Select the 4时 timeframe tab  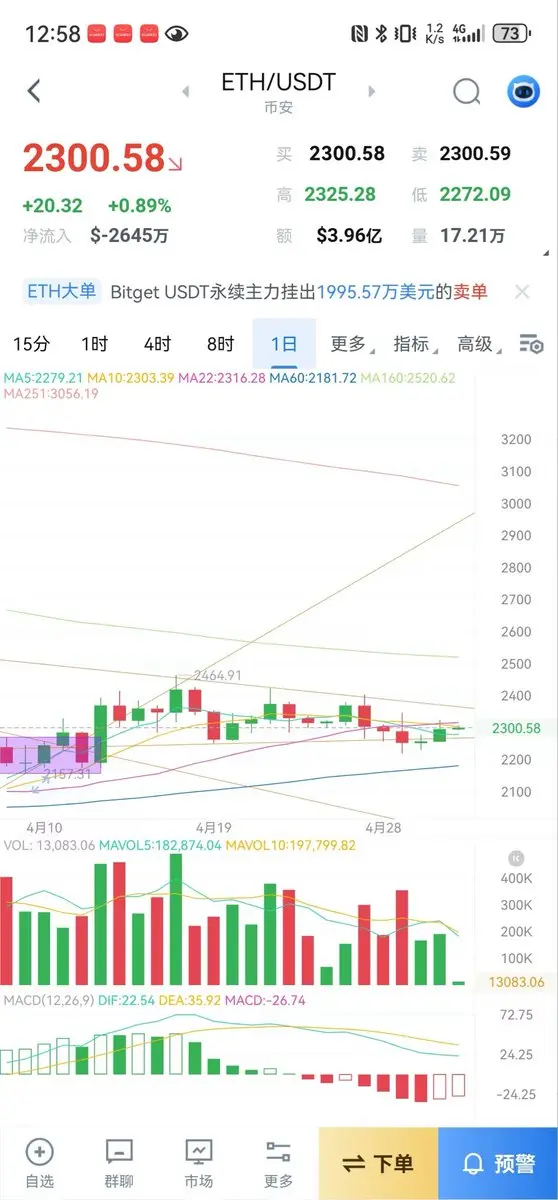pyautogui.click(x=157, y=344)
